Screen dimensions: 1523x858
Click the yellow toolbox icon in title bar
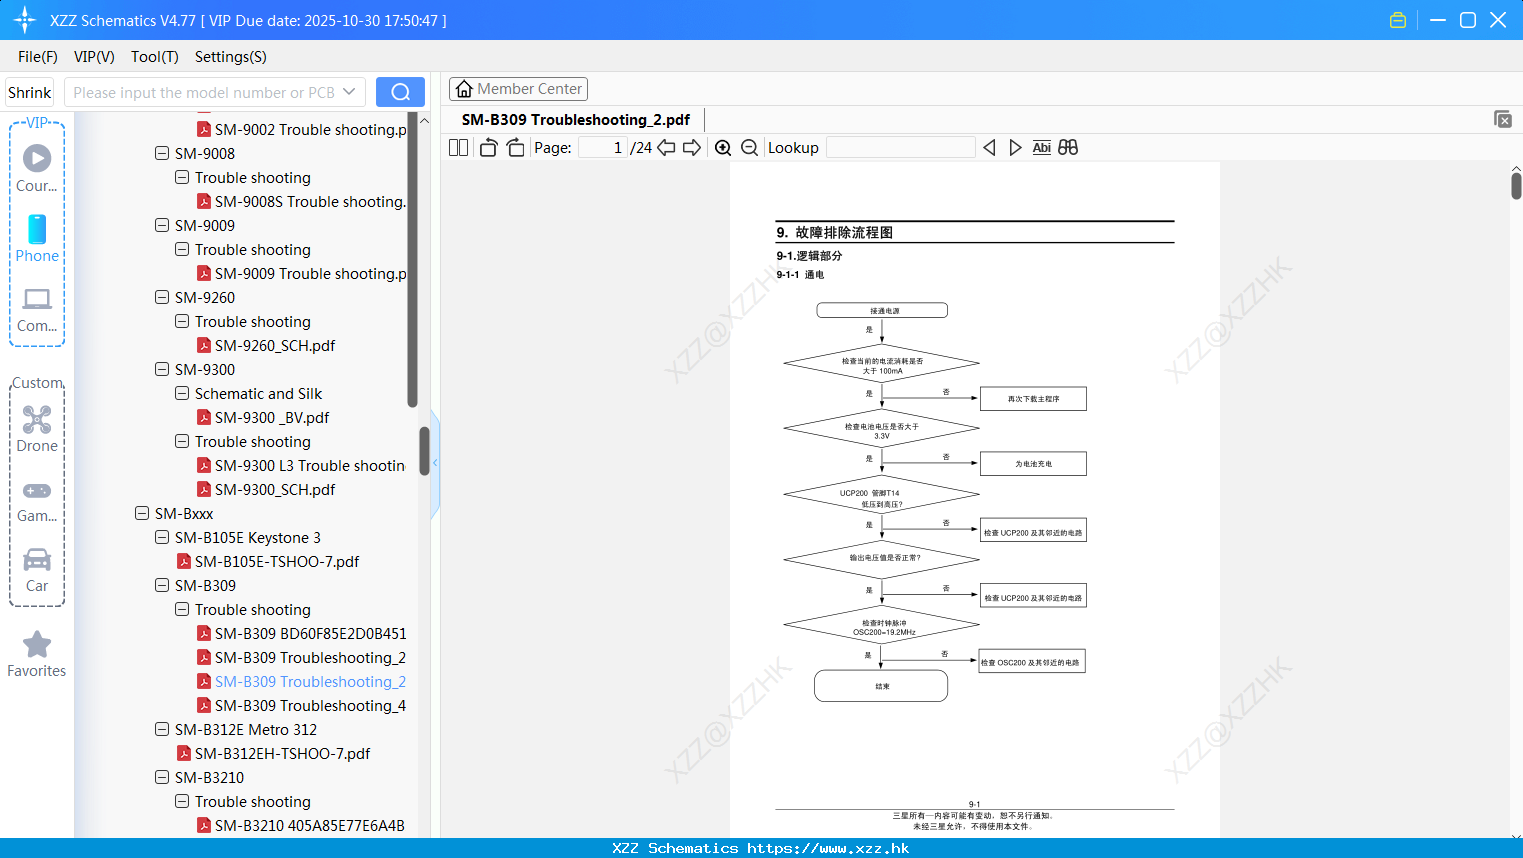[x=1398, y=20]
